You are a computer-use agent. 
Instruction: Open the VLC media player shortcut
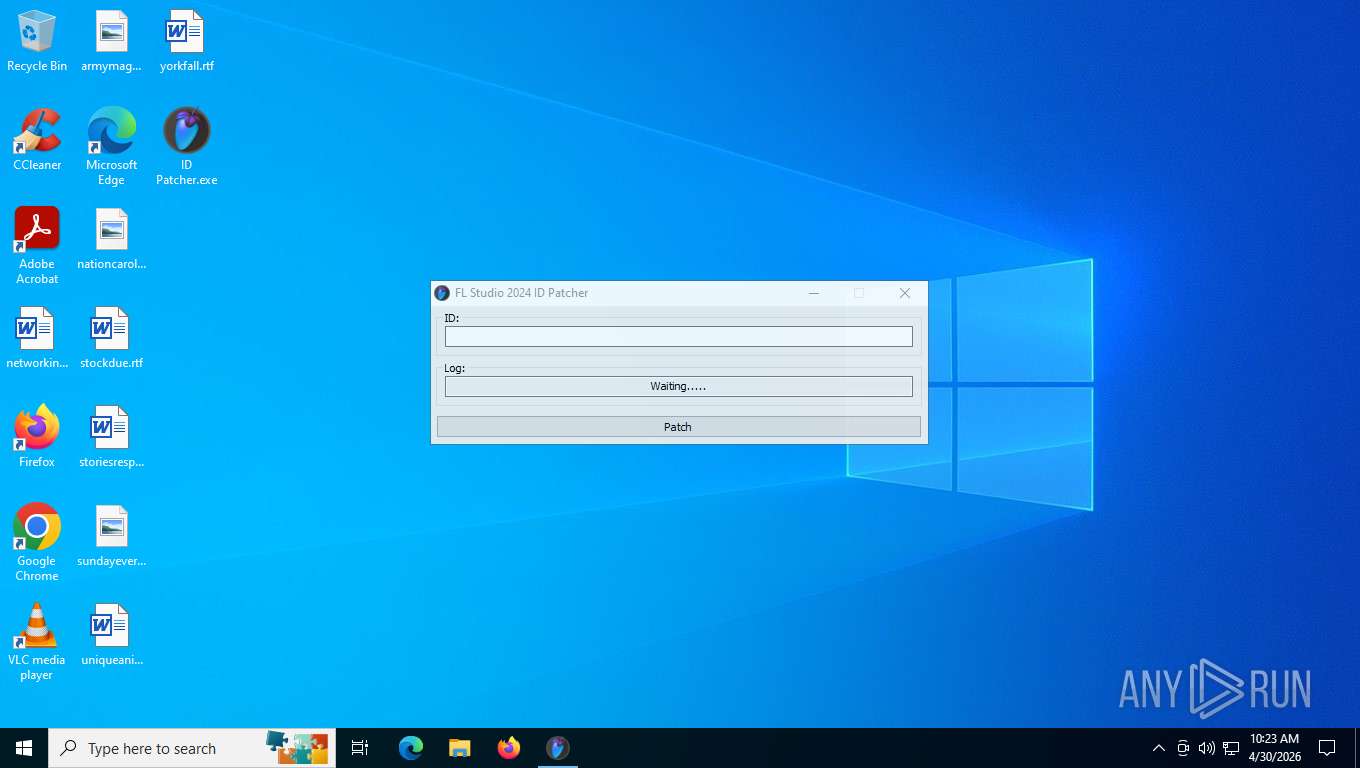(x=37, y=642)
